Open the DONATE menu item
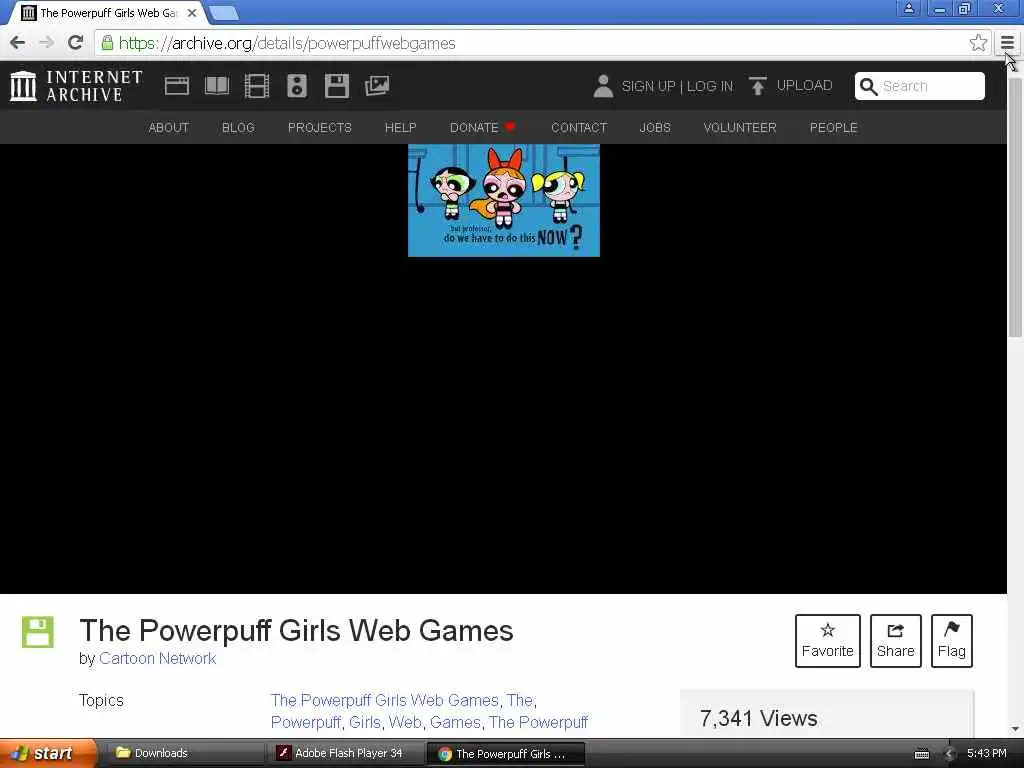This screenshot has width=1024, height=768. (x=474, y=127)
